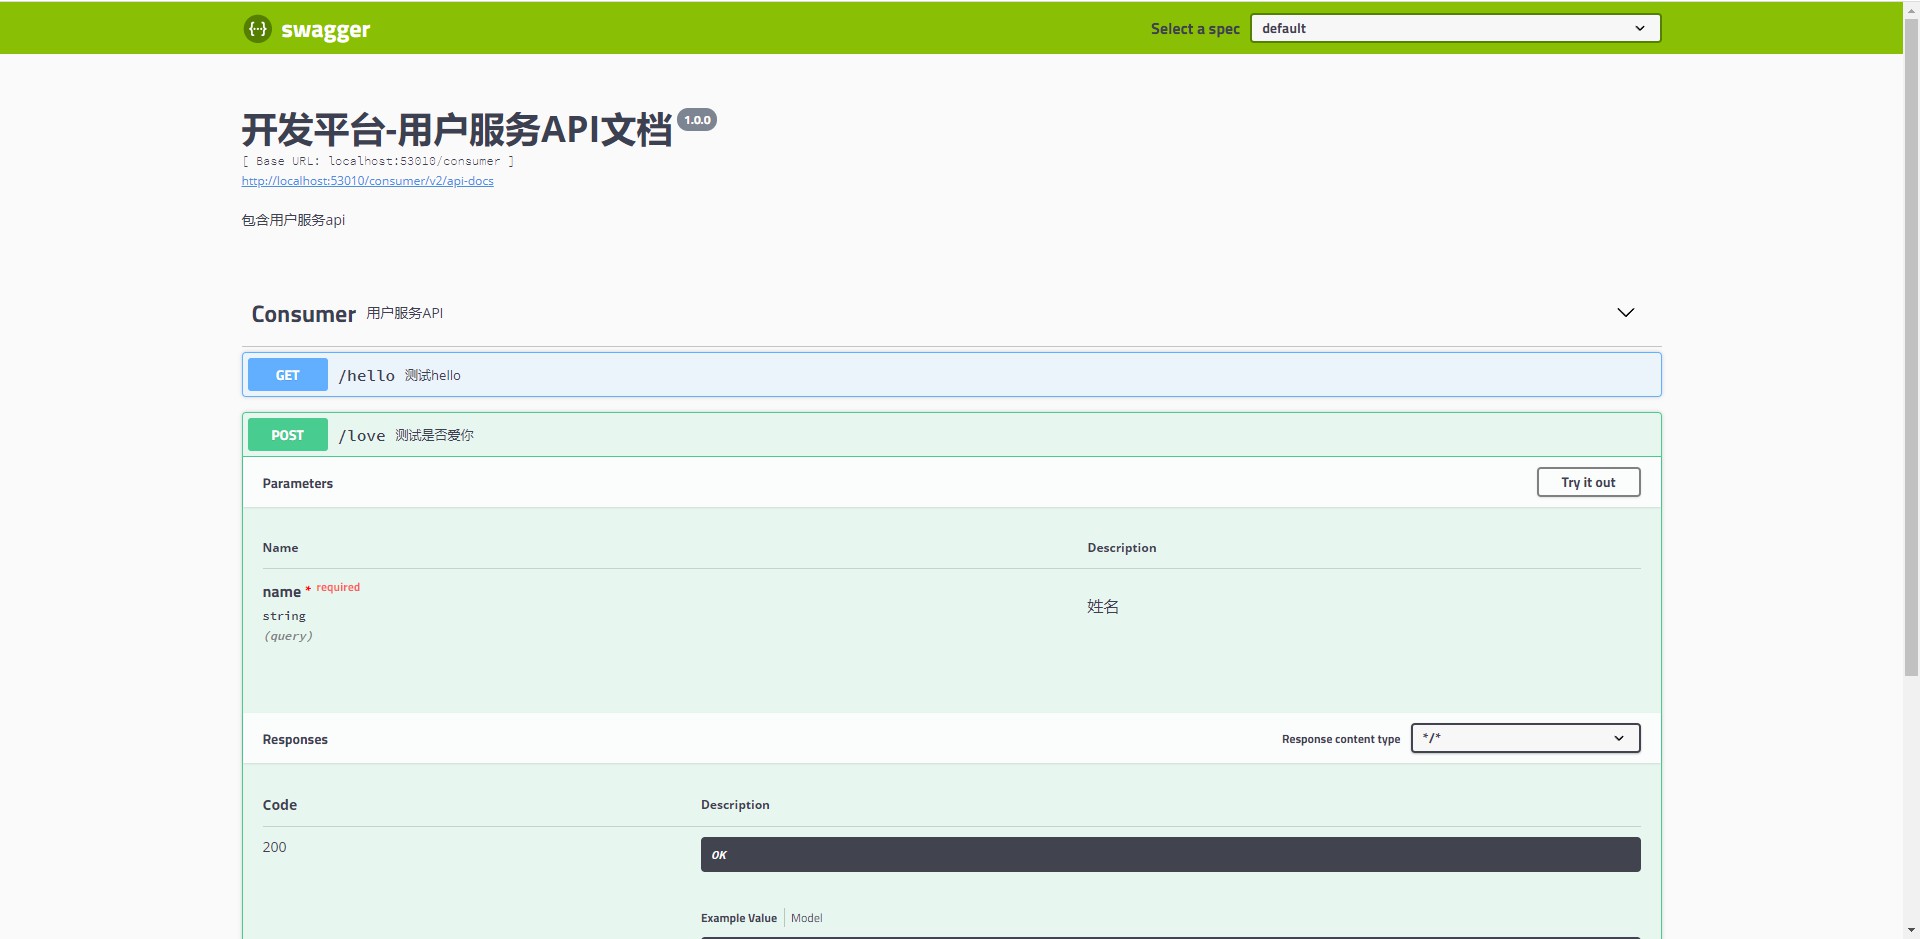Click the vertical scrollbar thumb

[1911, 346]
